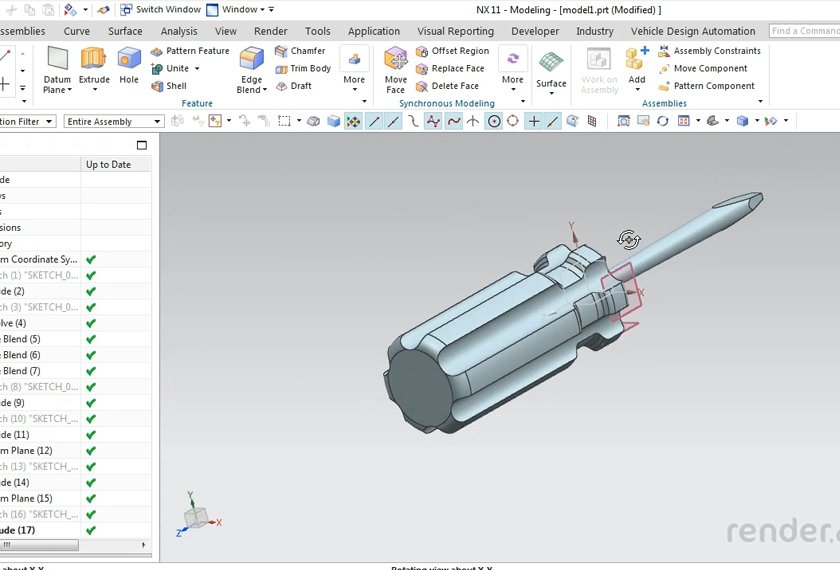Click the Switch Window button
This screenshot has width=840, height=570.
(x=160, y=10)
